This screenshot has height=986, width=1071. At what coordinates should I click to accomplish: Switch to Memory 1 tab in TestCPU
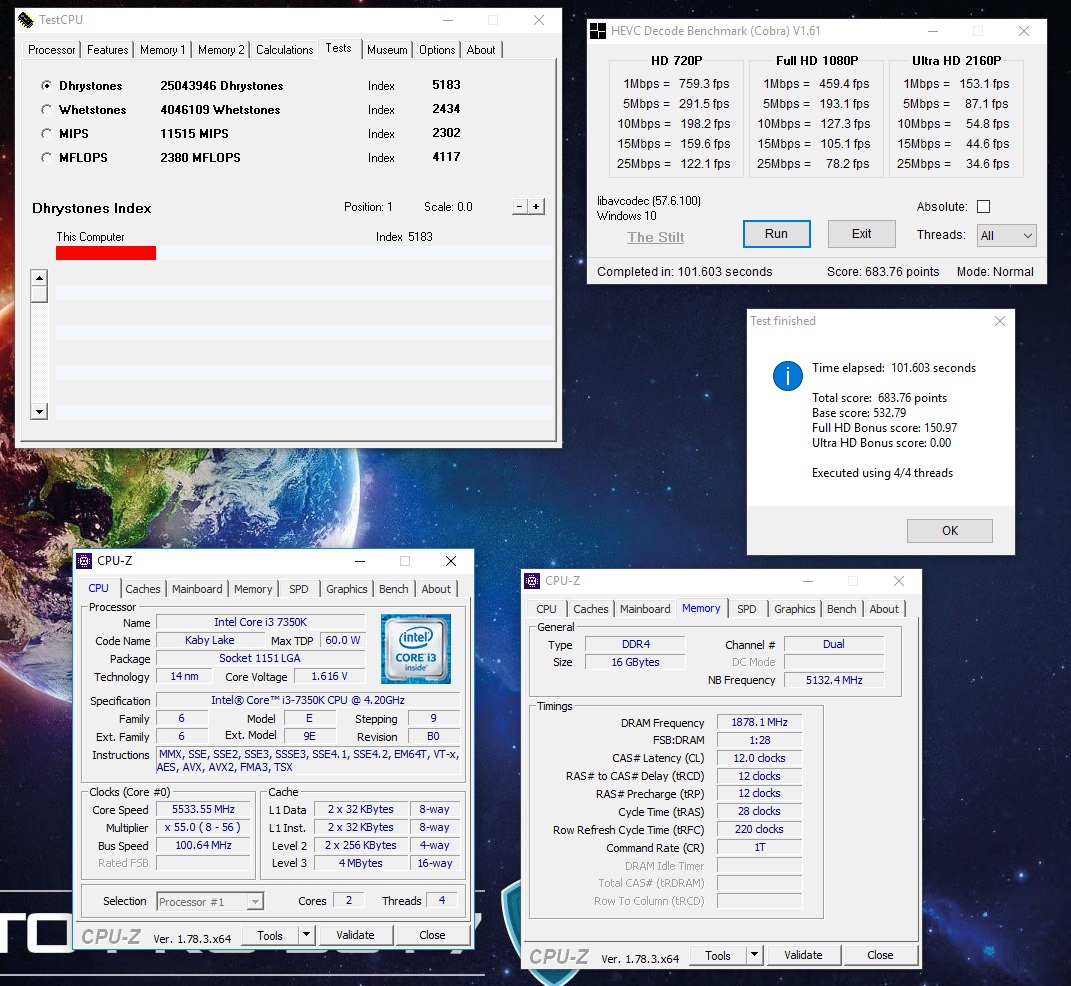coord(163,50)
